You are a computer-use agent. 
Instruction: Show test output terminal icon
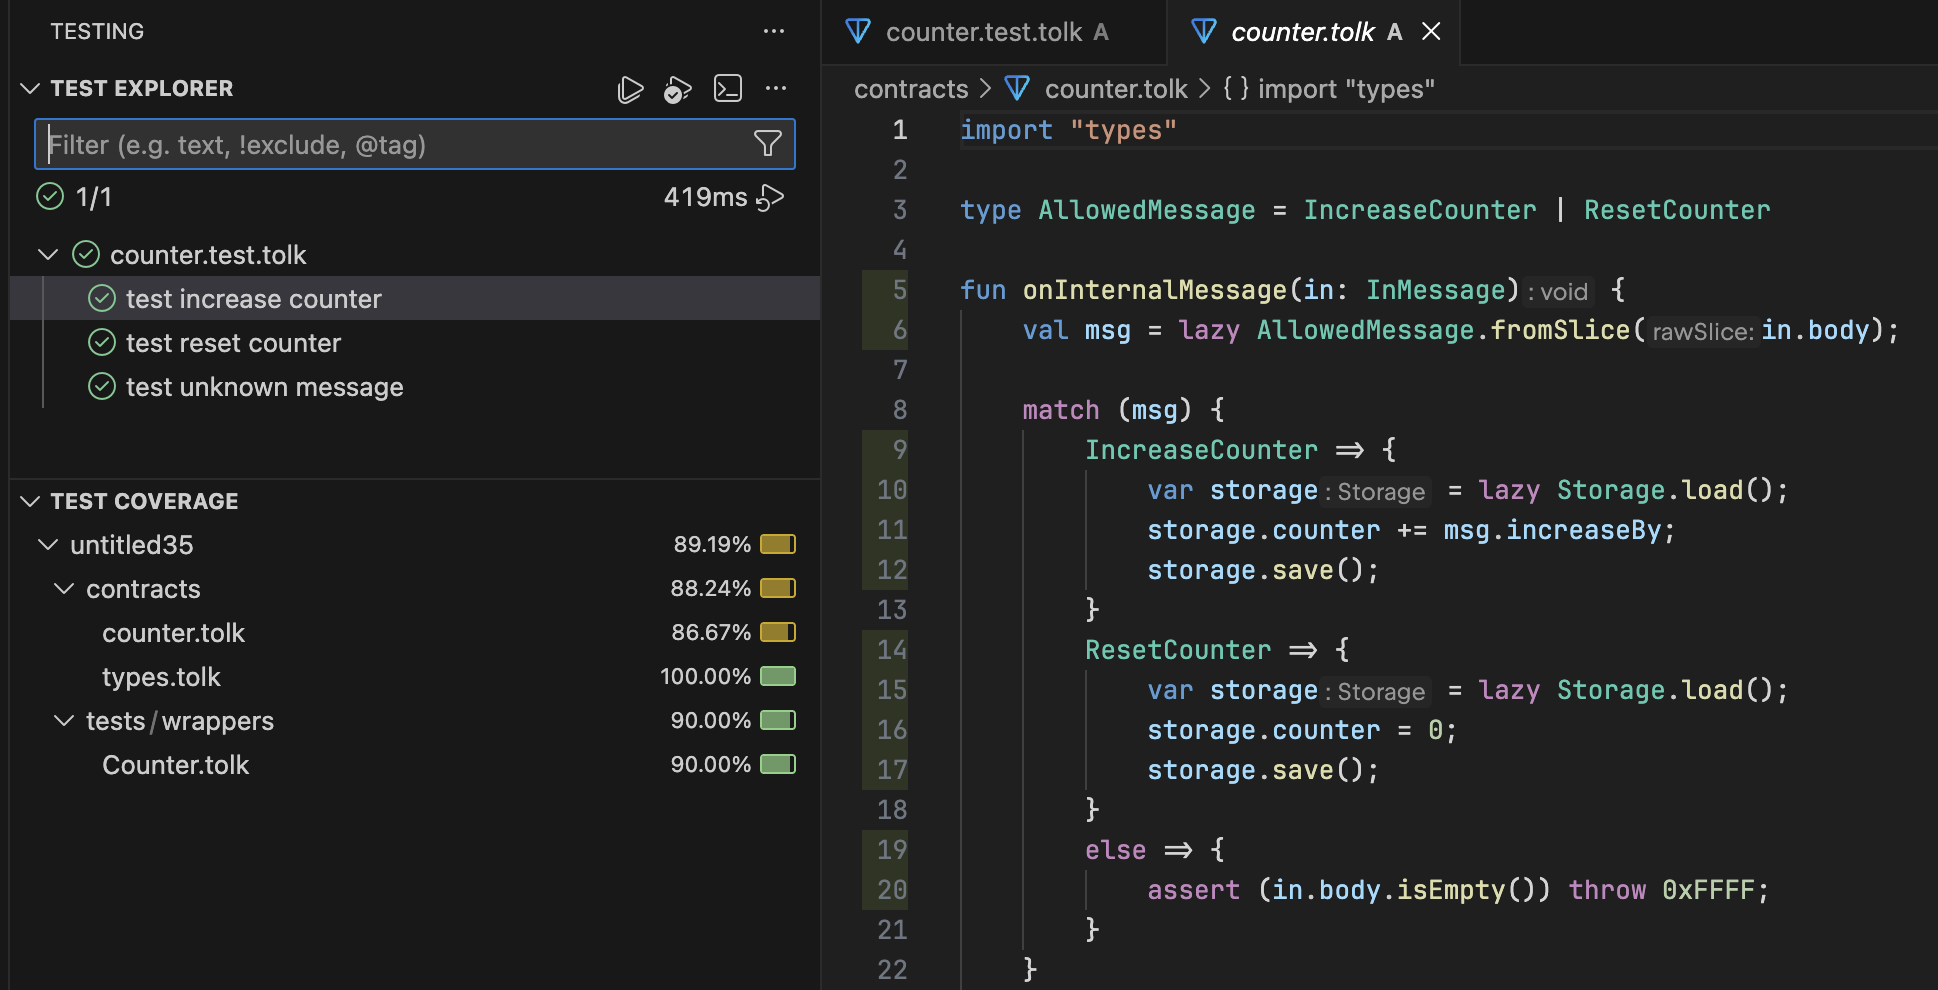click(728, 89)
